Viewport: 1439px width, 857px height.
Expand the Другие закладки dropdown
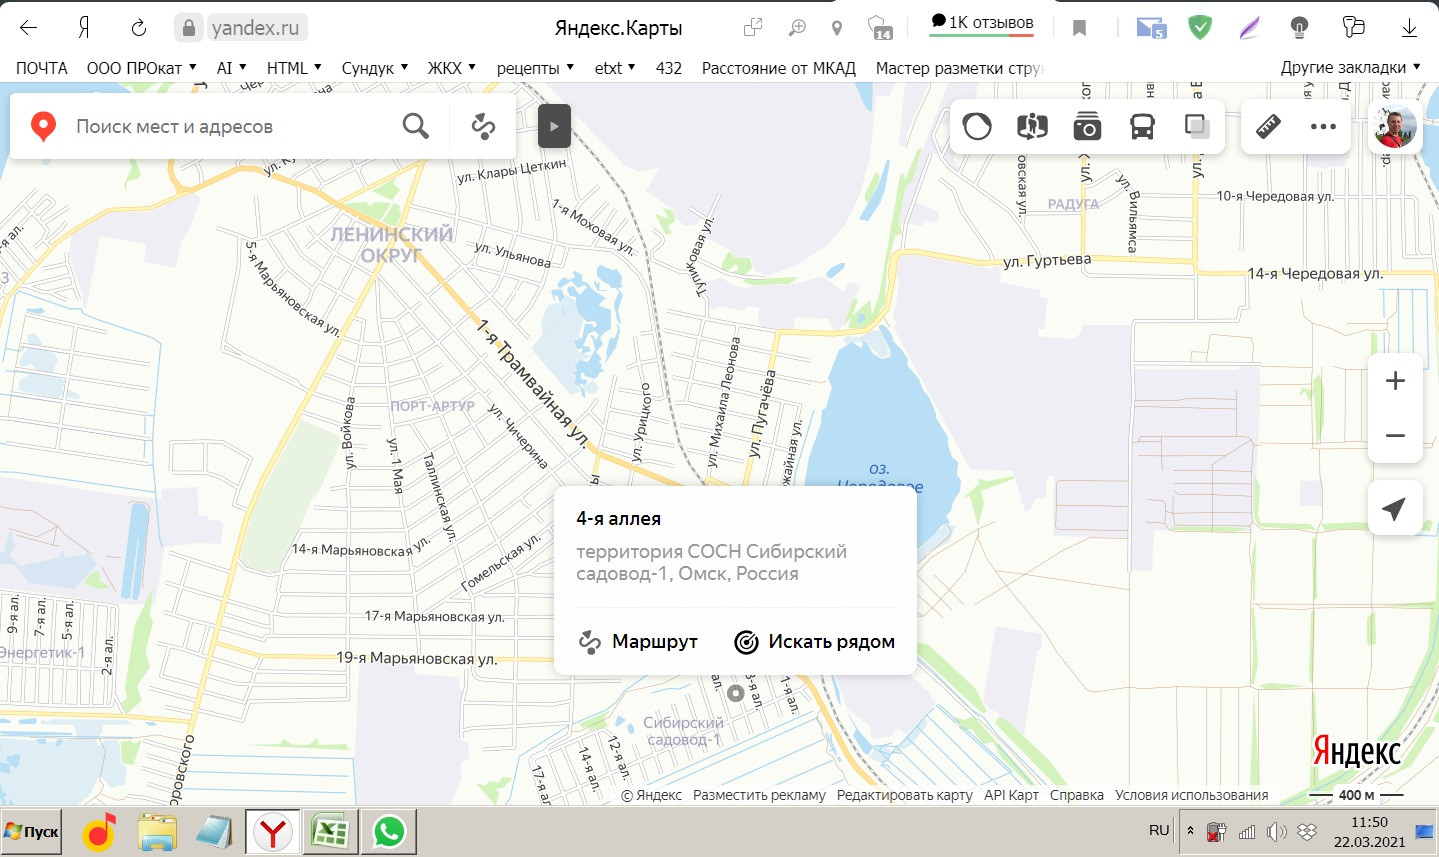[x=1350, y=68]
